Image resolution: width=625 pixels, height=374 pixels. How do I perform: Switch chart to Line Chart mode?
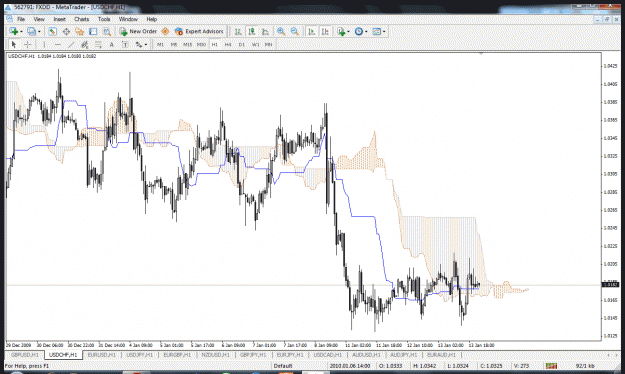pos(265,31)
